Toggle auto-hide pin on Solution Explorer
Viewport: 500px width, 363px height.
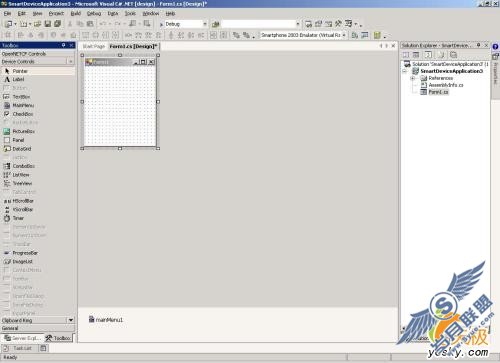click(x=478, y=45)
